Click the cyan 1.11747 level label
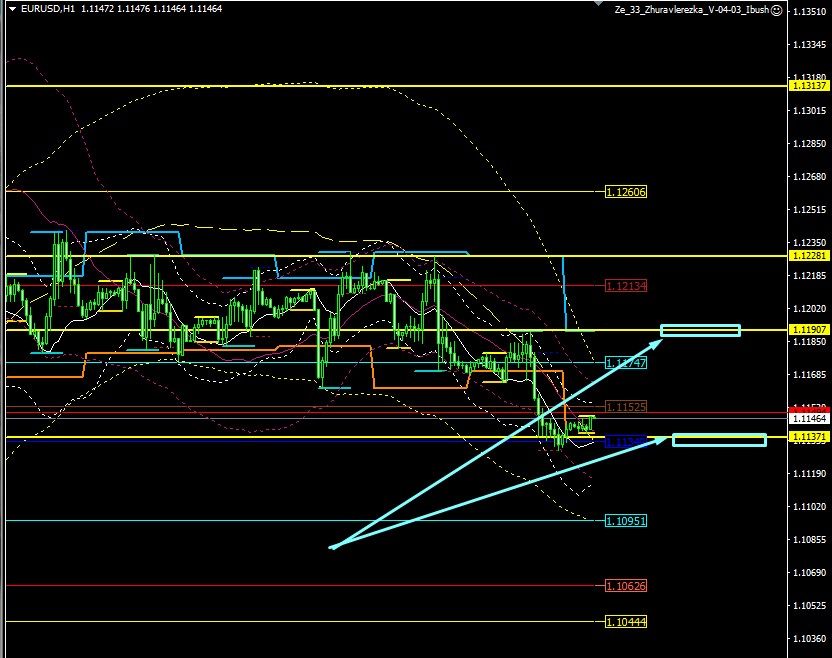The height and width of the screenshot is (658, 832). coord(626,362)
